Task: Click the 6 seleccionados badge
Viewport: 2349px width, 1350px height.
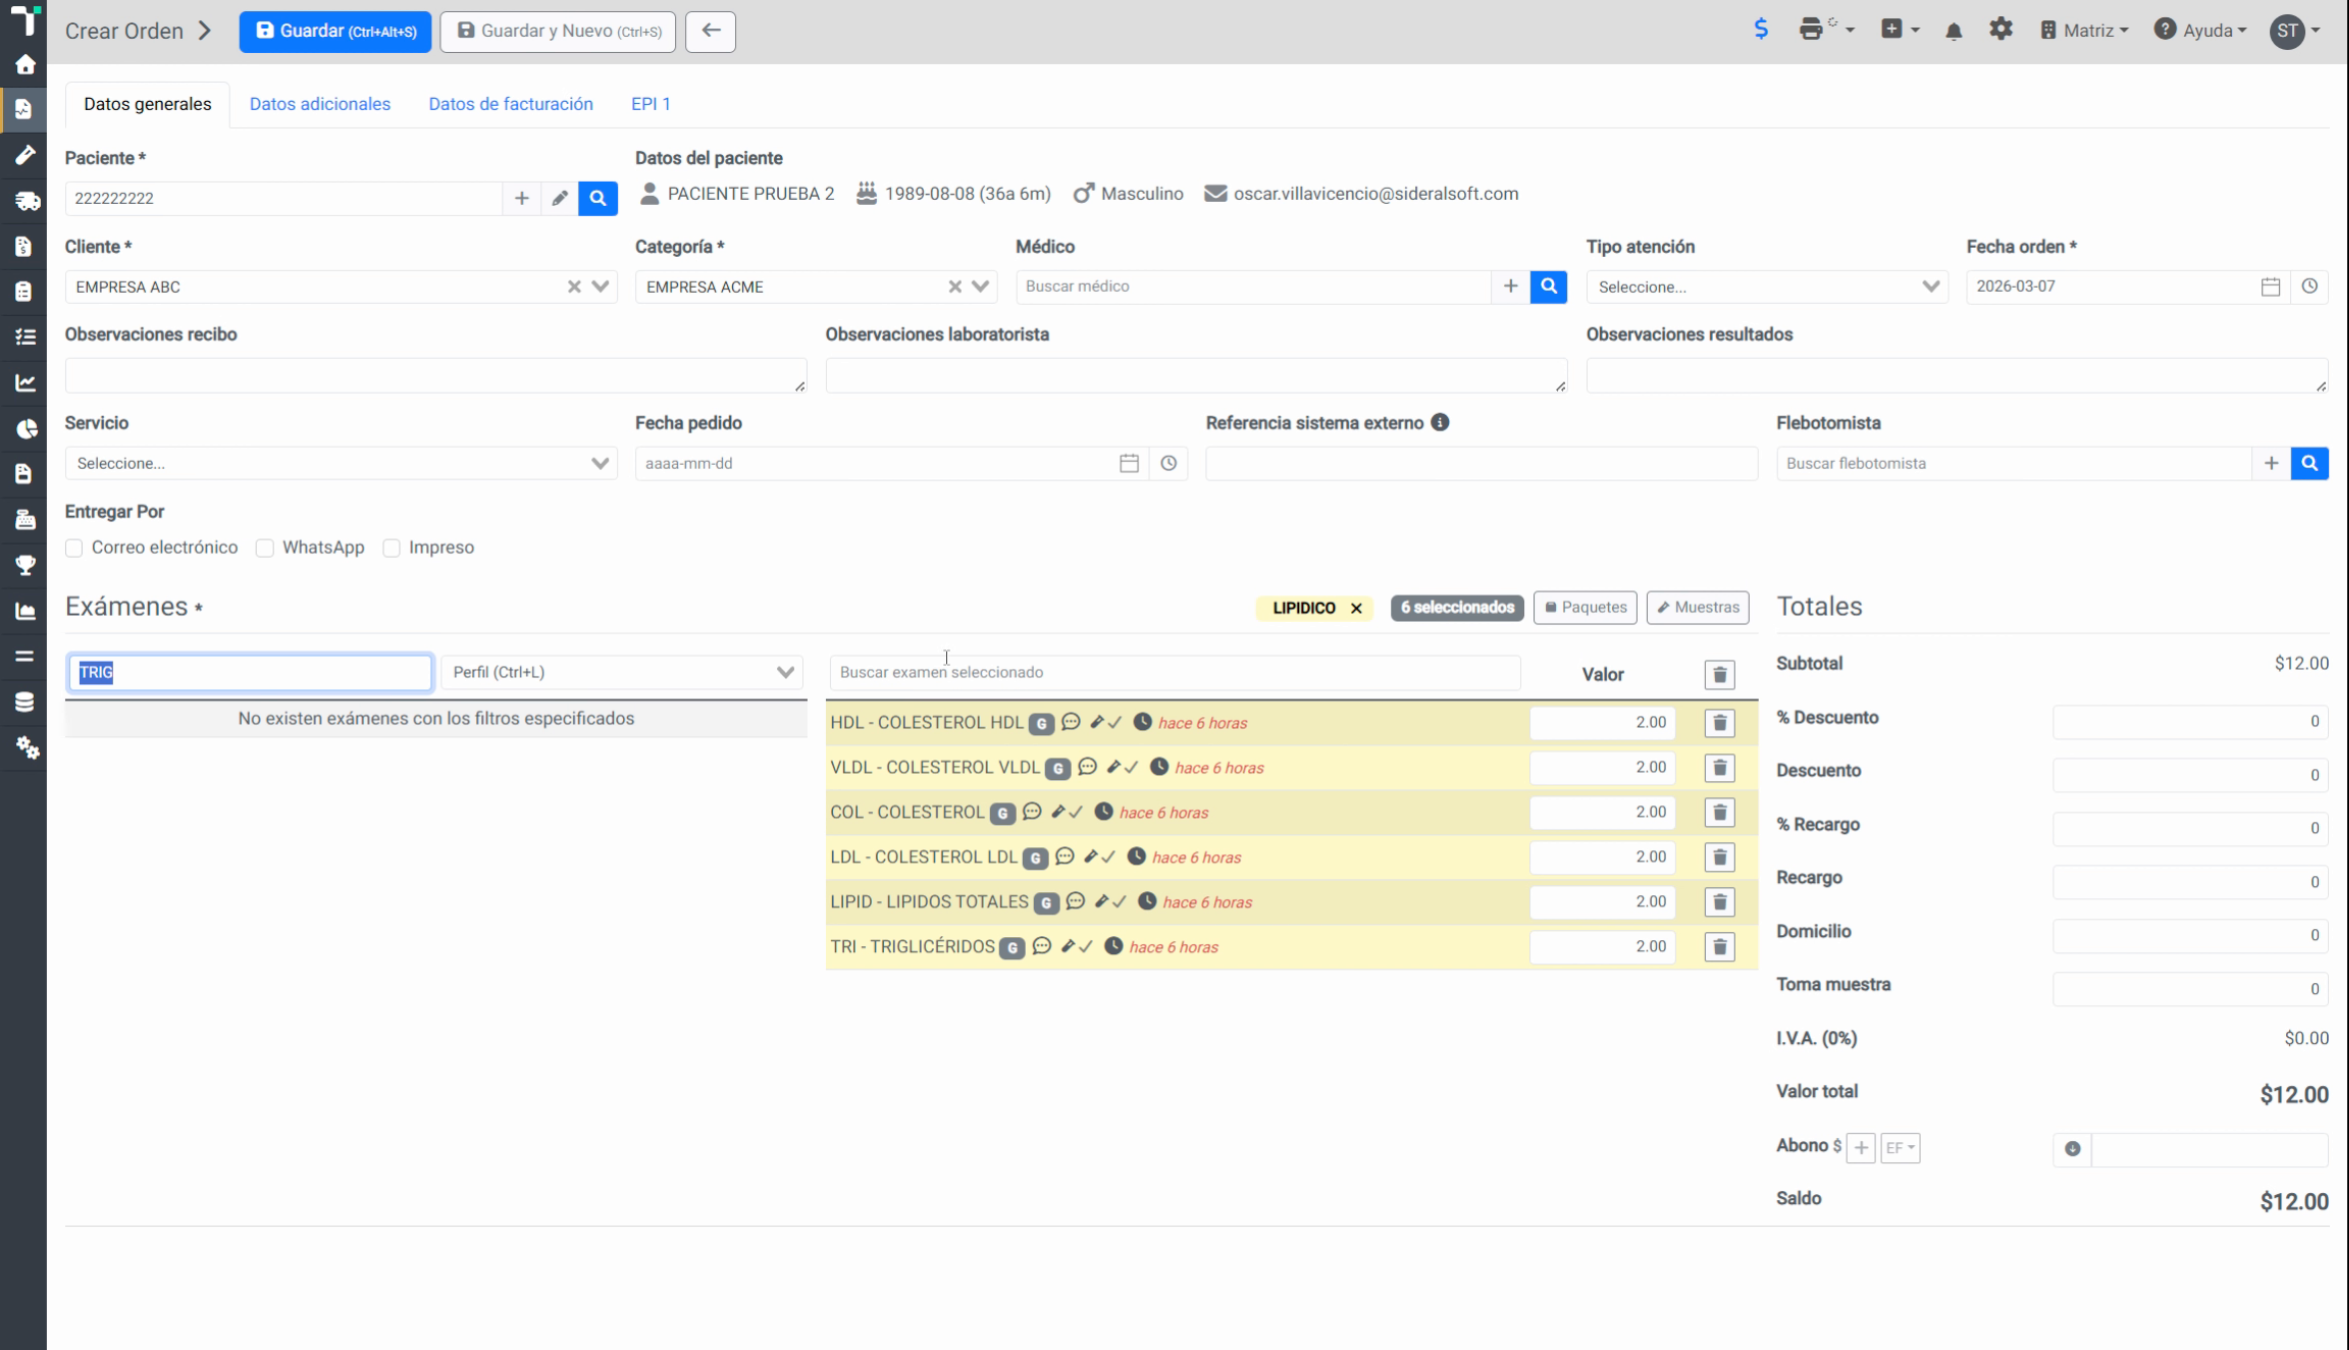Action: pyautogui.click(x=1457, y=608)
